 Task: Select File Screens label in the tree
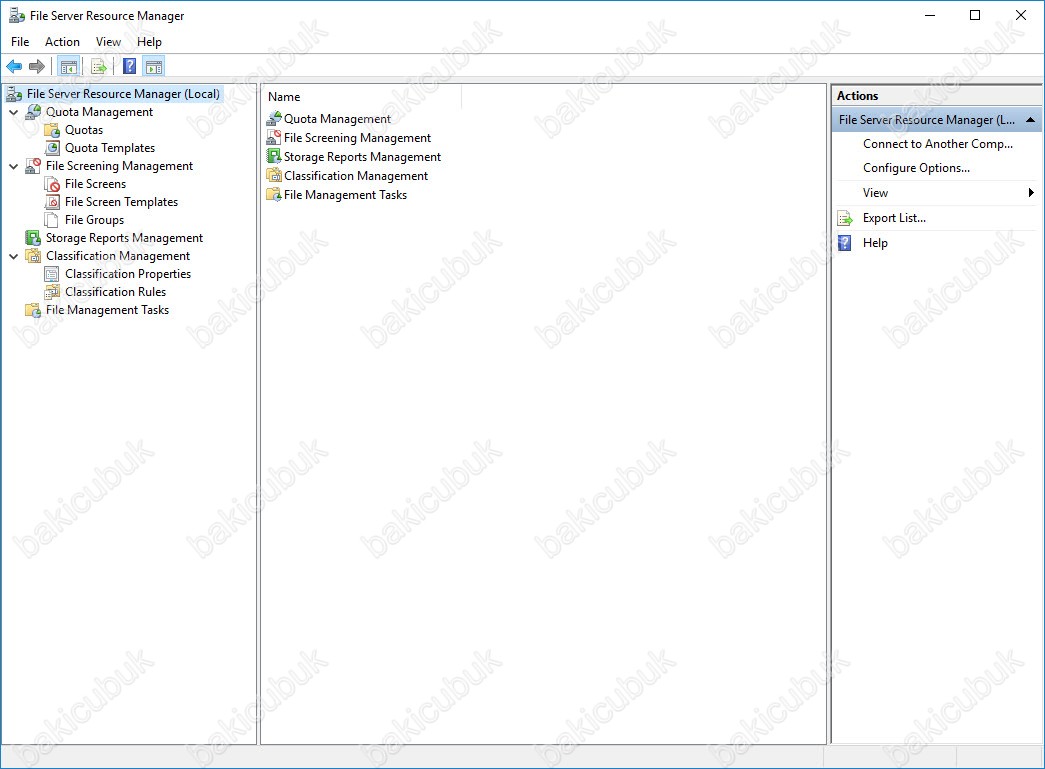[95, 184]
